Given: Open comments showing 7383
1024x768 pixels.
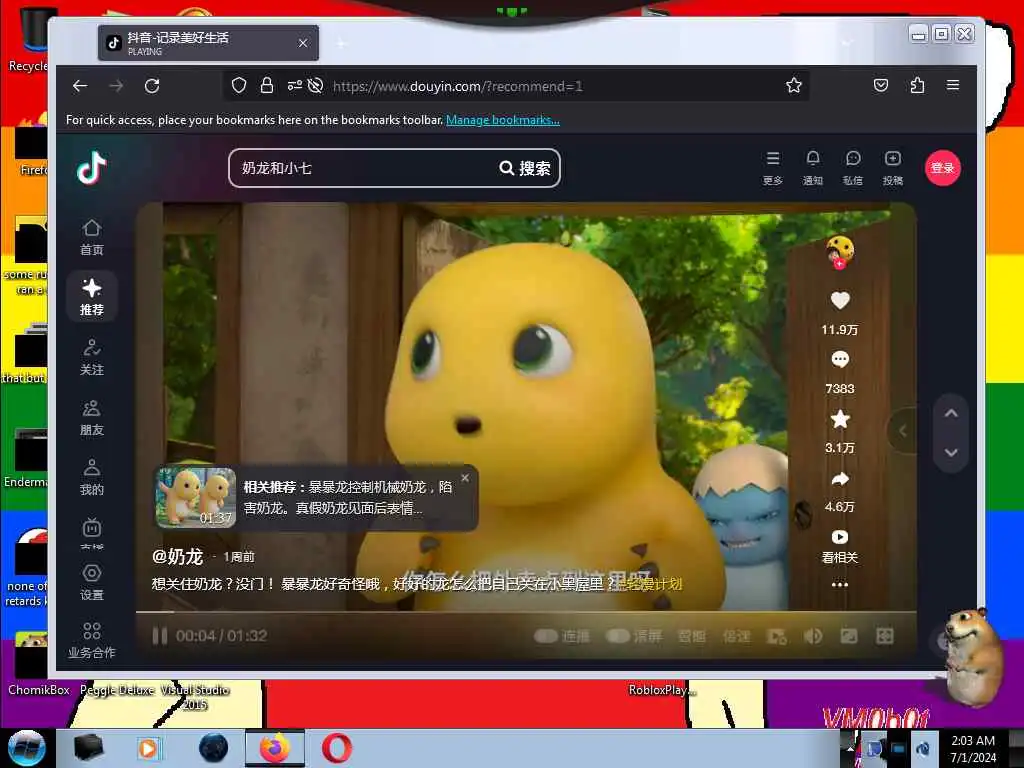Looking at the screenshot, I should point(840,359).
